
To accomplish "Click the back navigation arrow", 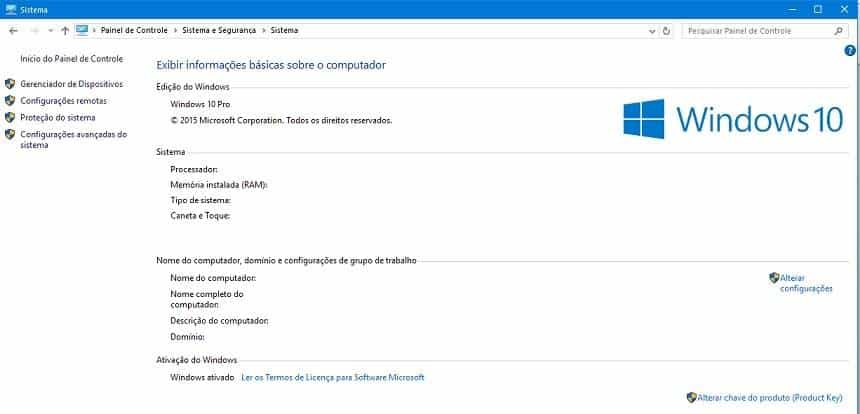I will (12, 31).
